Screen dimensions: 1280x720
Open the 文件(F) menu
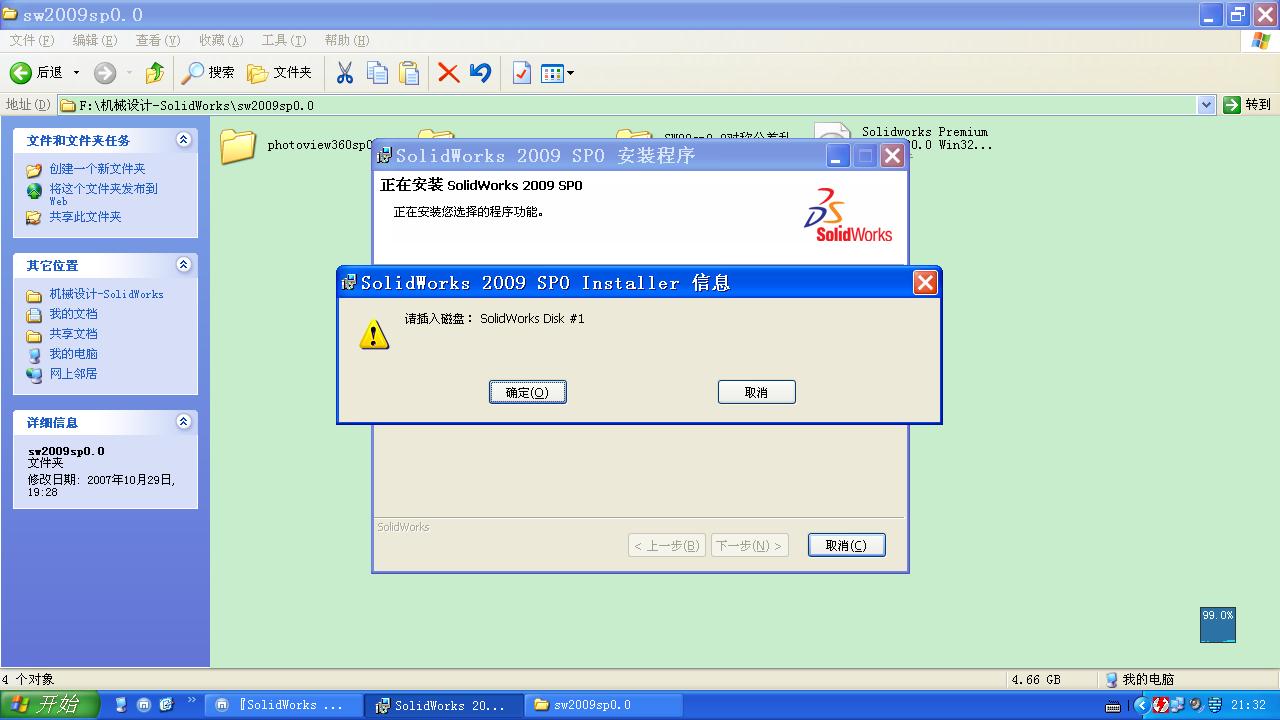[x=32, y=40]
